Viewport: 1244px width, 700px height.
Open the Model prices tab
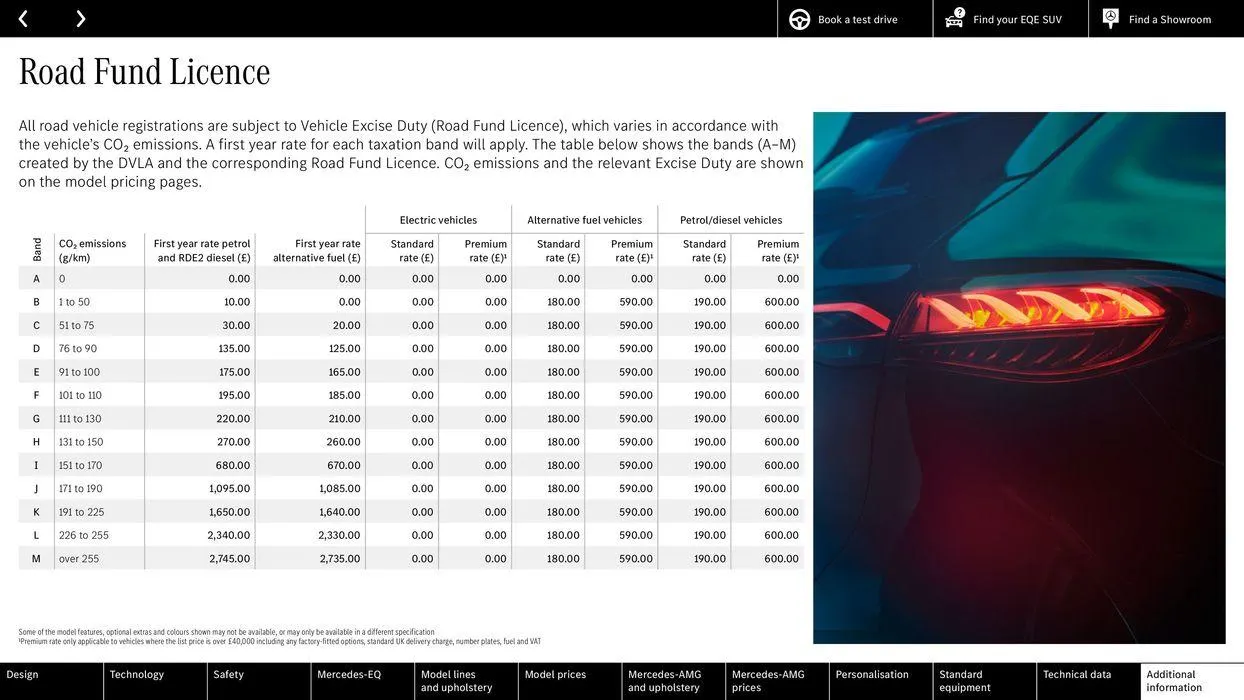[x=570, y=681]
